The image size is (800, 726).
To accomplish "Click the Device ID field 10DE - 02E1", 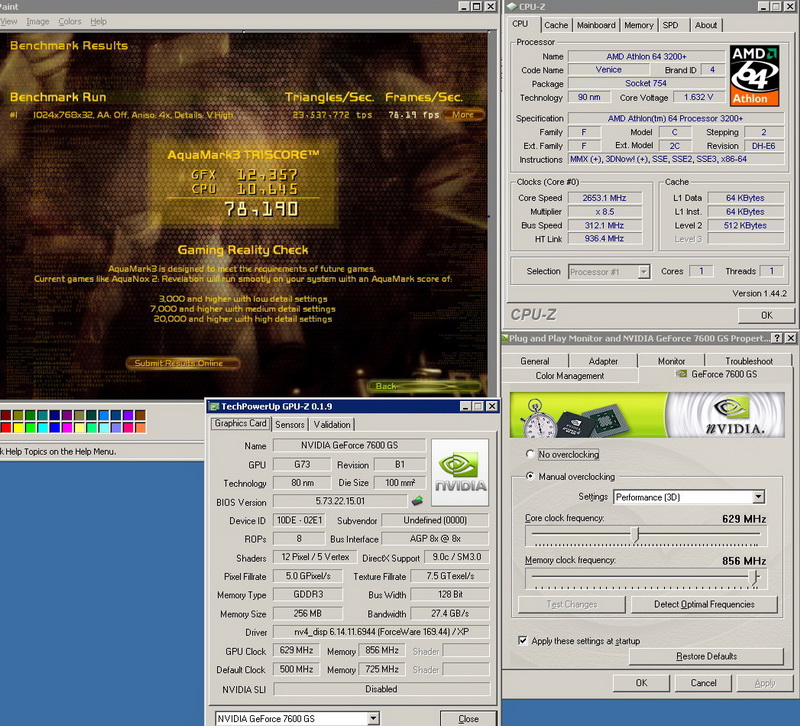I will tap(299, 520).
